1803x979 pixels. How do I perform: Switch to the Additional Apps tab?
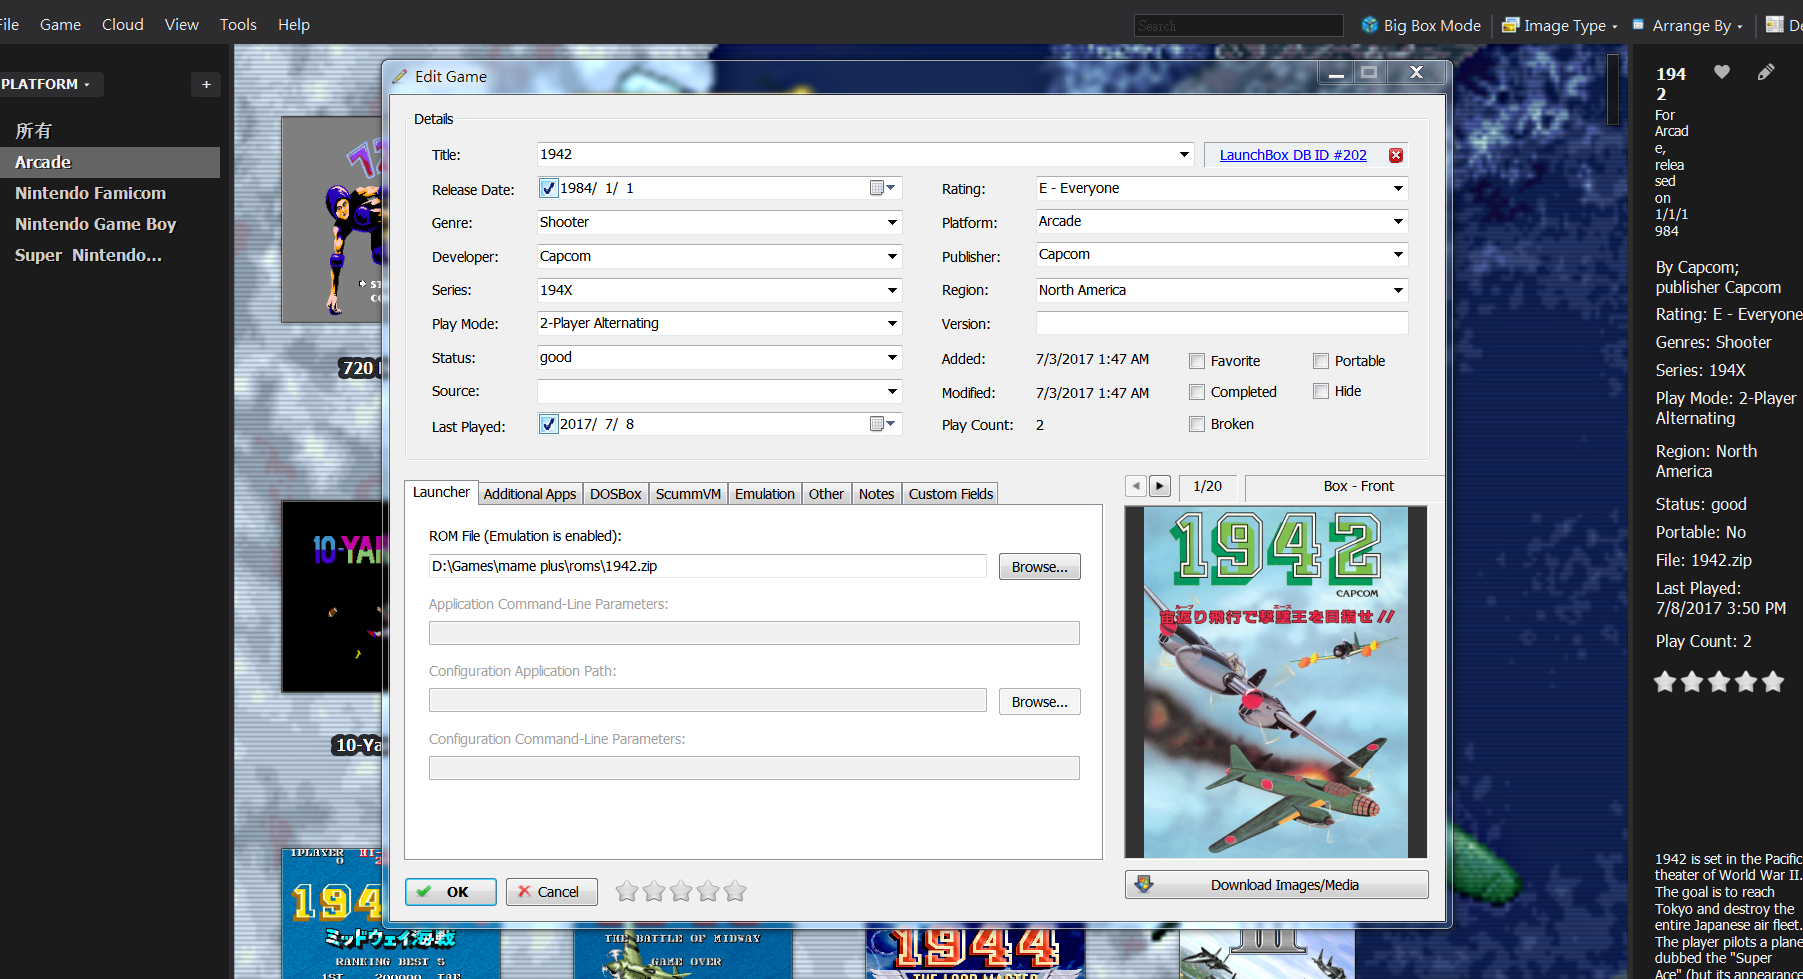click(530, 494)
